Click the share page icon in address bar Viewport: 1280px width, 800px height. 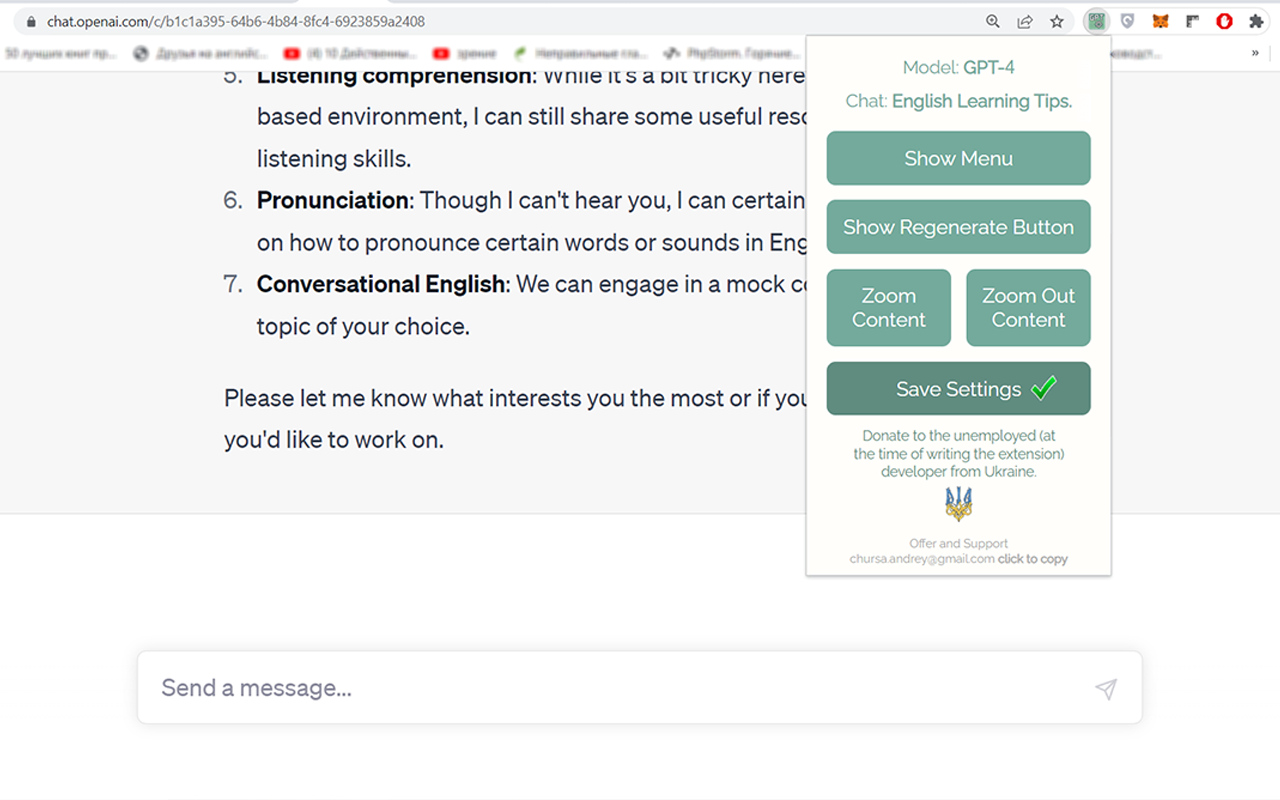pos(1025,21)
